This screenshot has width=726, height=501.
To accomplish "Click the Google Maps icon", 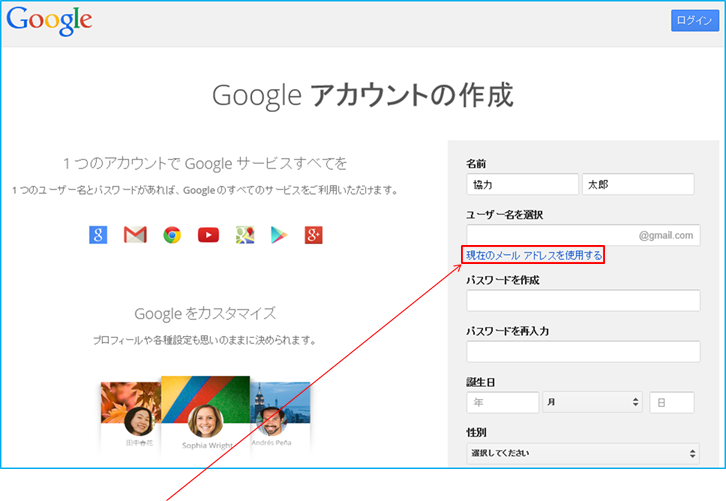I will [245, 235].
